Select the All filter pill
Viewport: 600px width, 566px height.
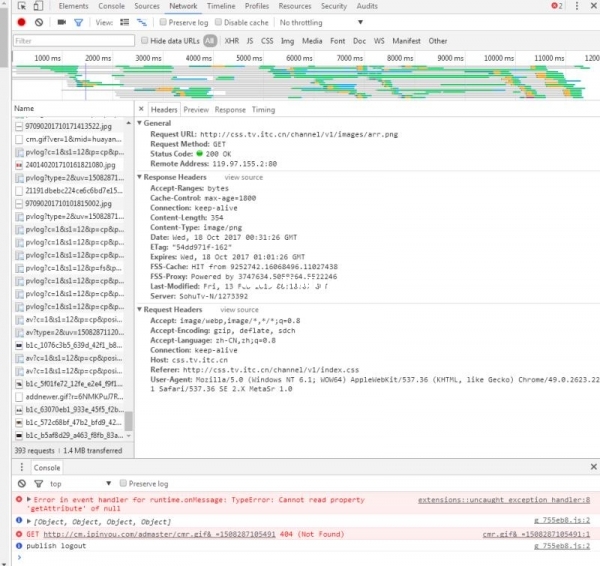[210, 41]
